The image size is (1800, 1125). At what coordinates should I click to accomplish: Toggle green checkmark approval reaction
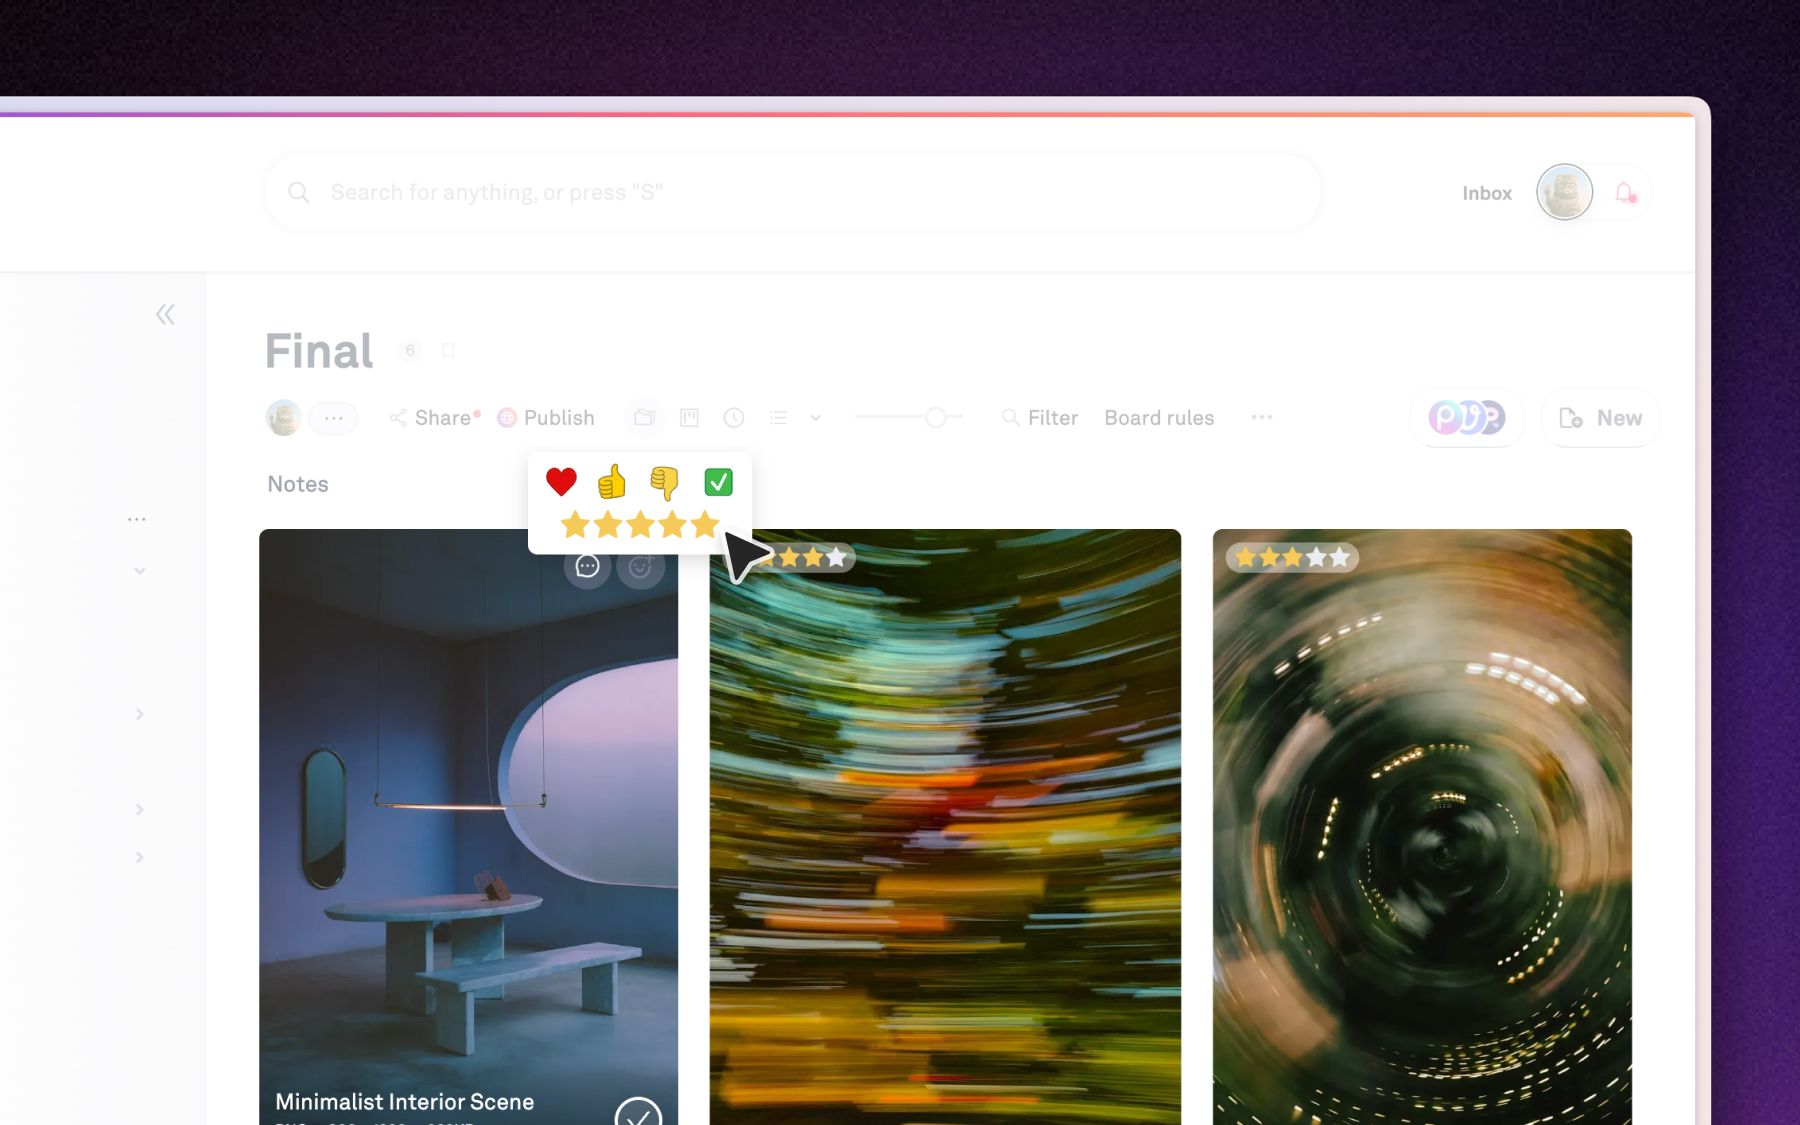tap(718, 482)
